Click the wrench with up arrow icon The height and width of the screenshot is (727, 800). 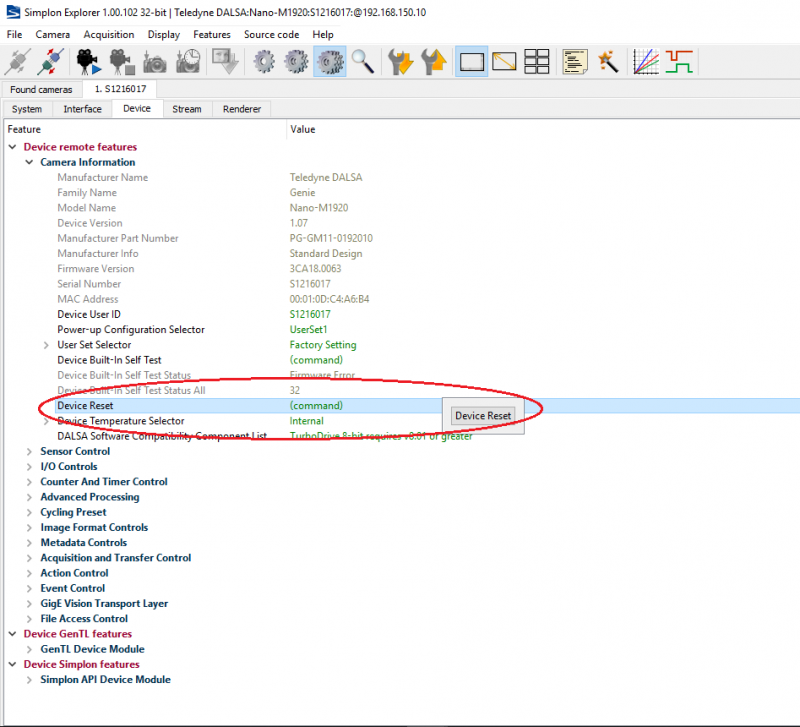pyautogui.click(x=434, y=62)
